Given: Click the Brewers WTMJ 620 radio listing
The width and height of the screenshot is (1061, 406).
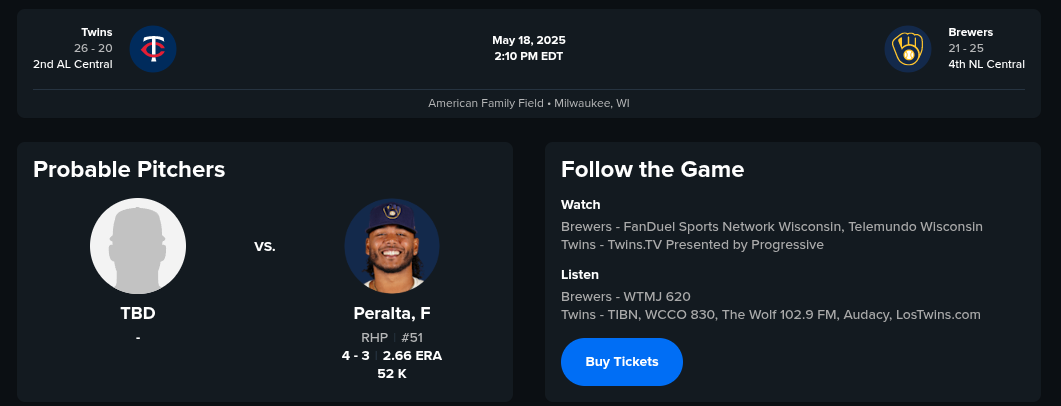Looking at the screenshot, I should [625, 297].
